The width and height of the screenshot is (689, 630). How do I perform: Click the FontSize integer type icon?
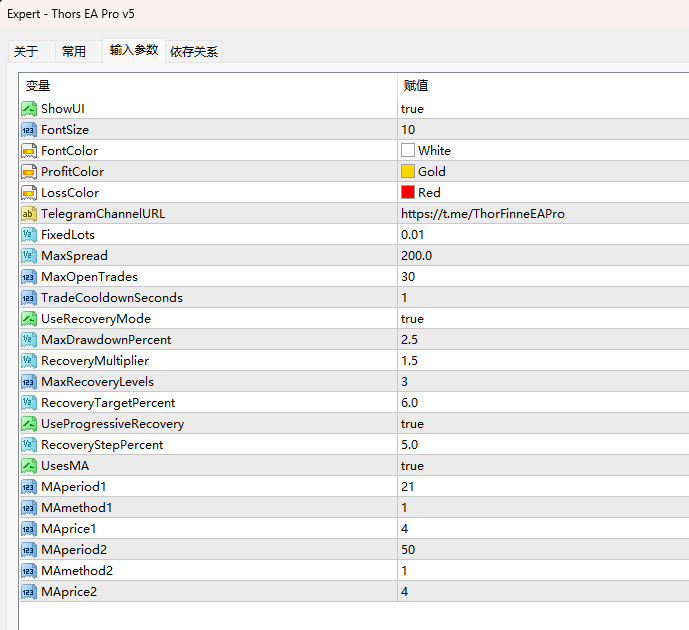pos(29,130)
